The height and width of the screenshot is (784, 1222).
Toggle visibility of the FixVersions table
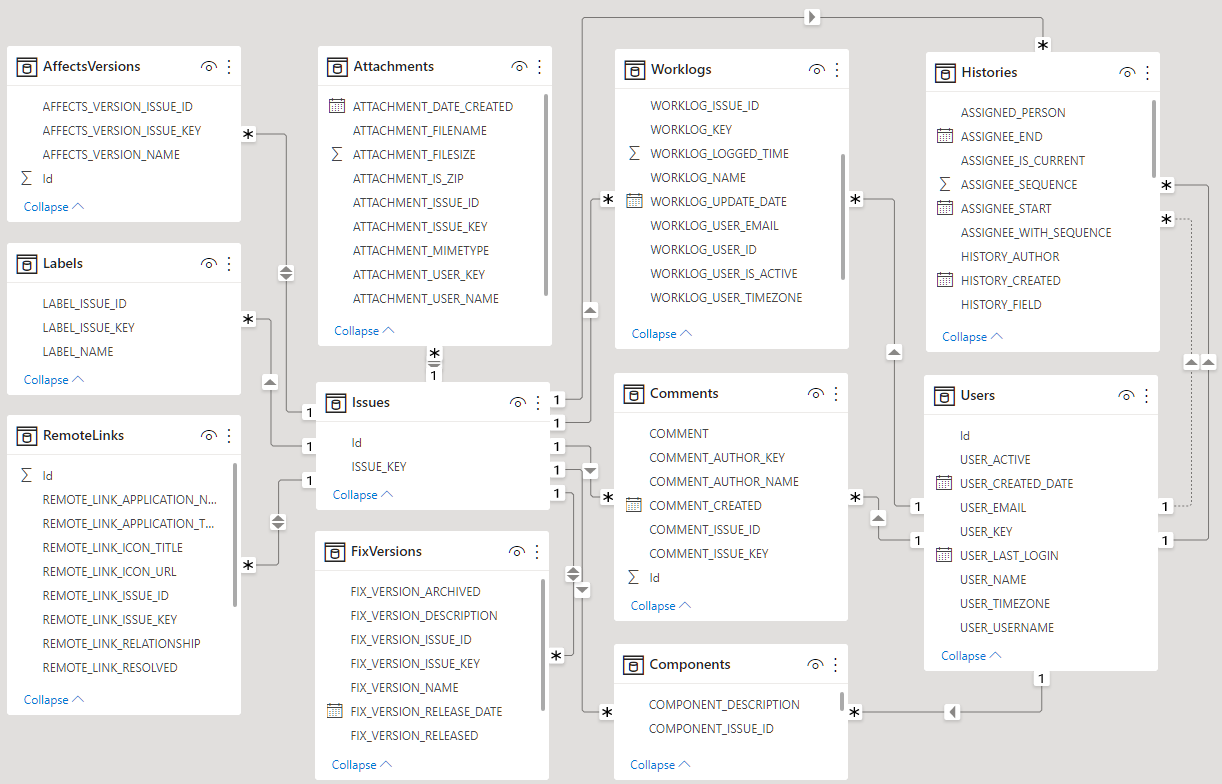point(517,551)
